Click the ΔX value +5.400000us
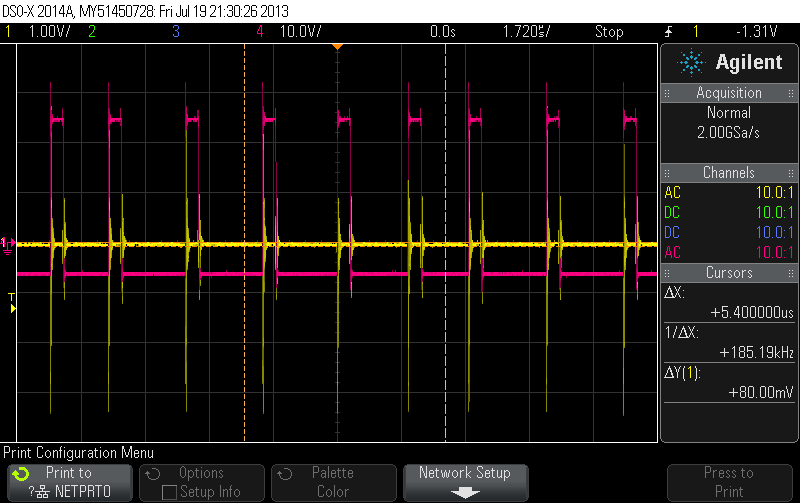 [x=752, y=313]
